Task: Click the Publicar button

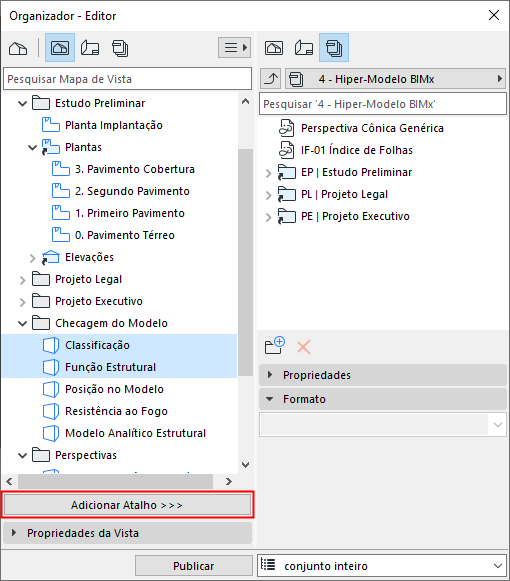Action: [x=193, y=566]
